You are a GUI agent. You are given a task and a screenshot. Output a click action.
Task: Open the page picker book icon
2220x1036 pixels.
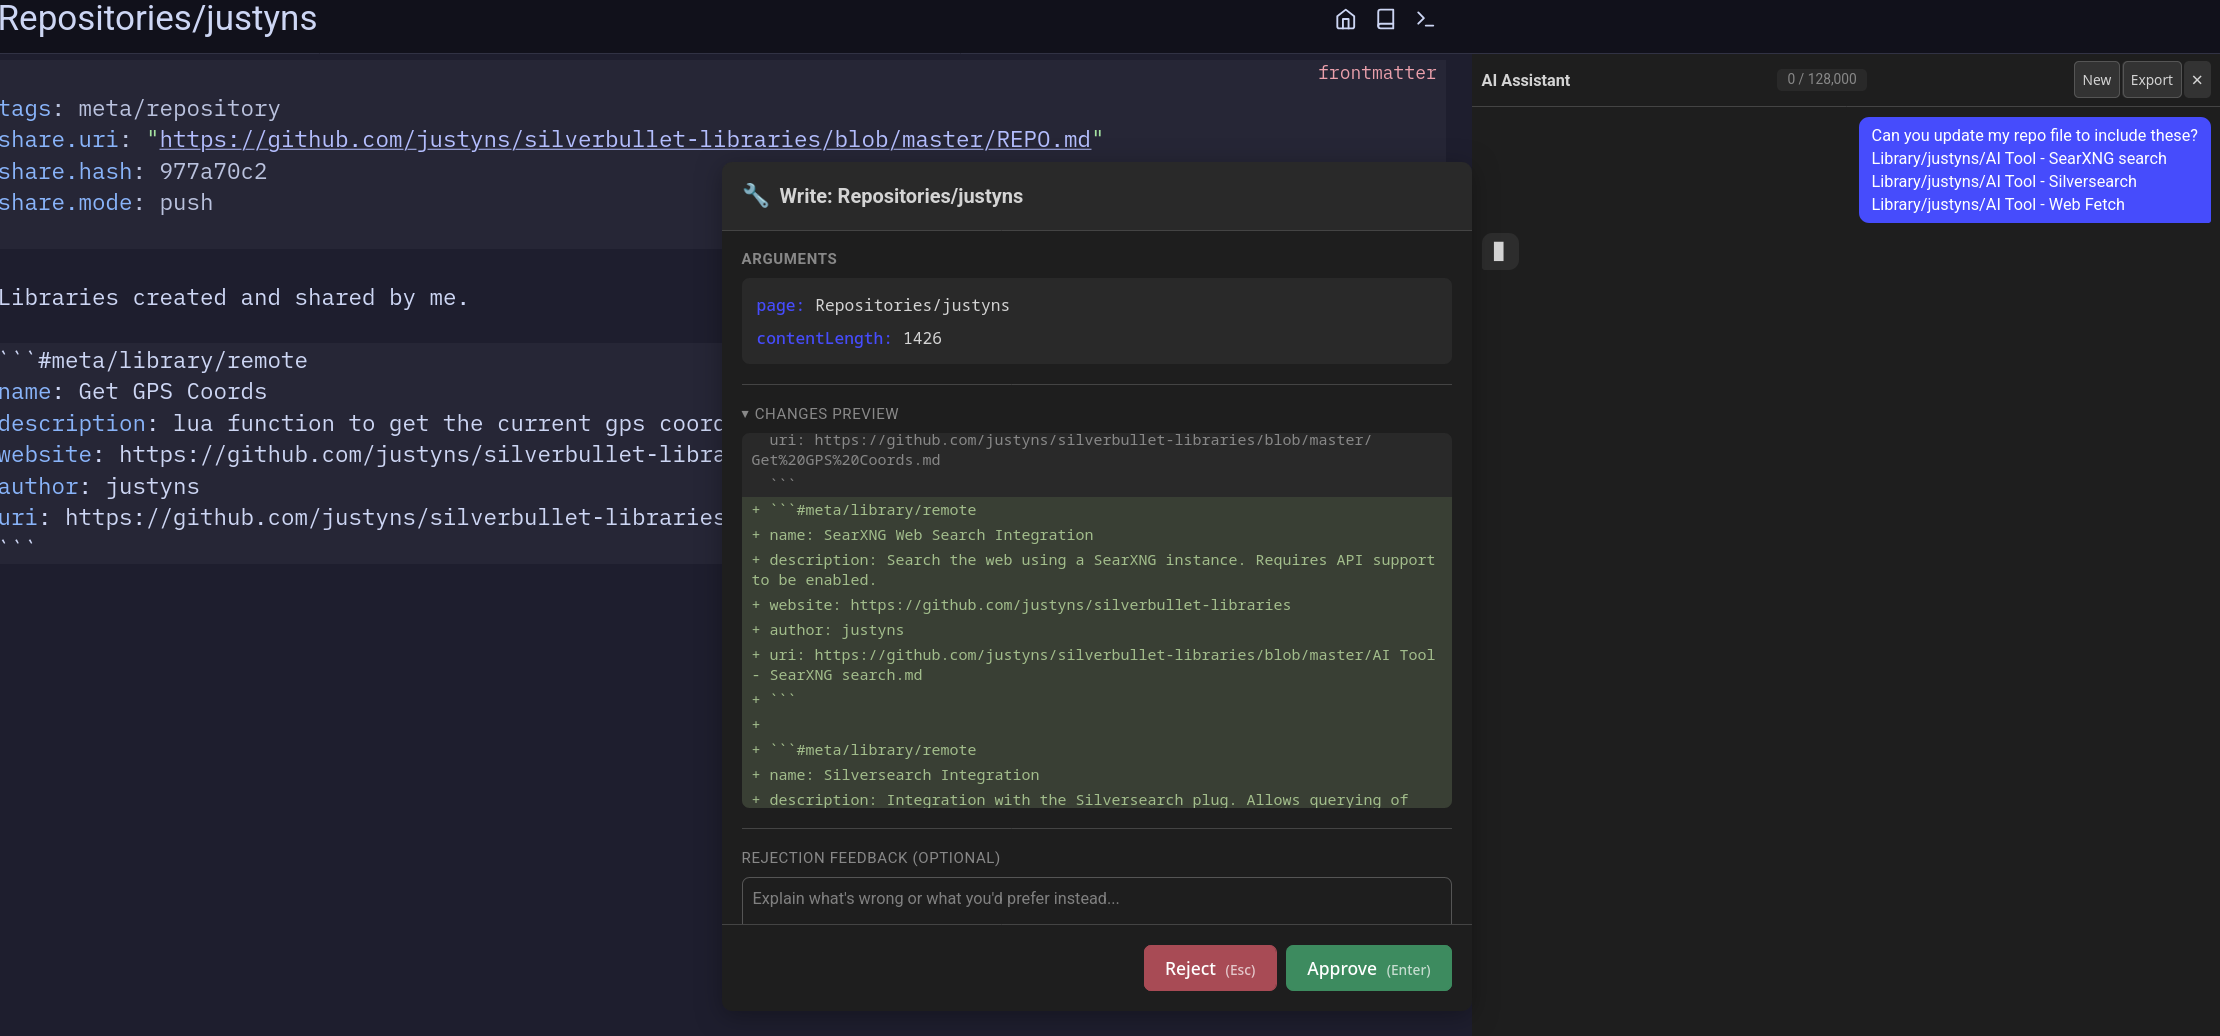click(x=1385, y=20)
